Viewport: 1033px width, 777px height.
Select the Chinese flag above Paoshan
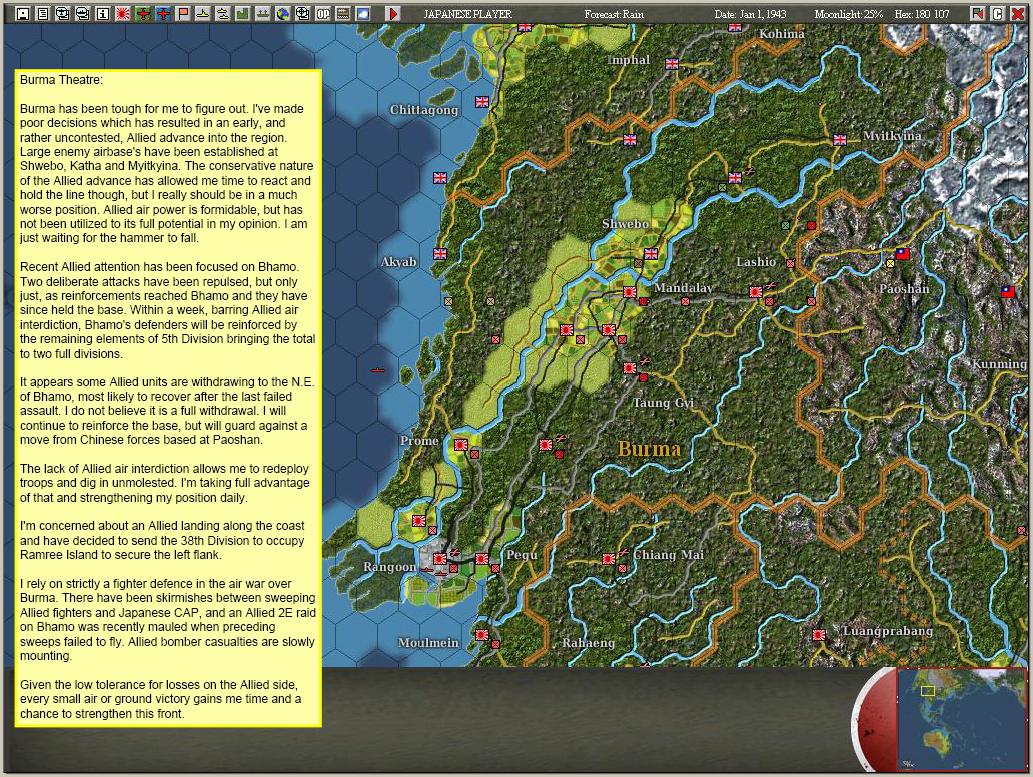[x=903, y=253]
